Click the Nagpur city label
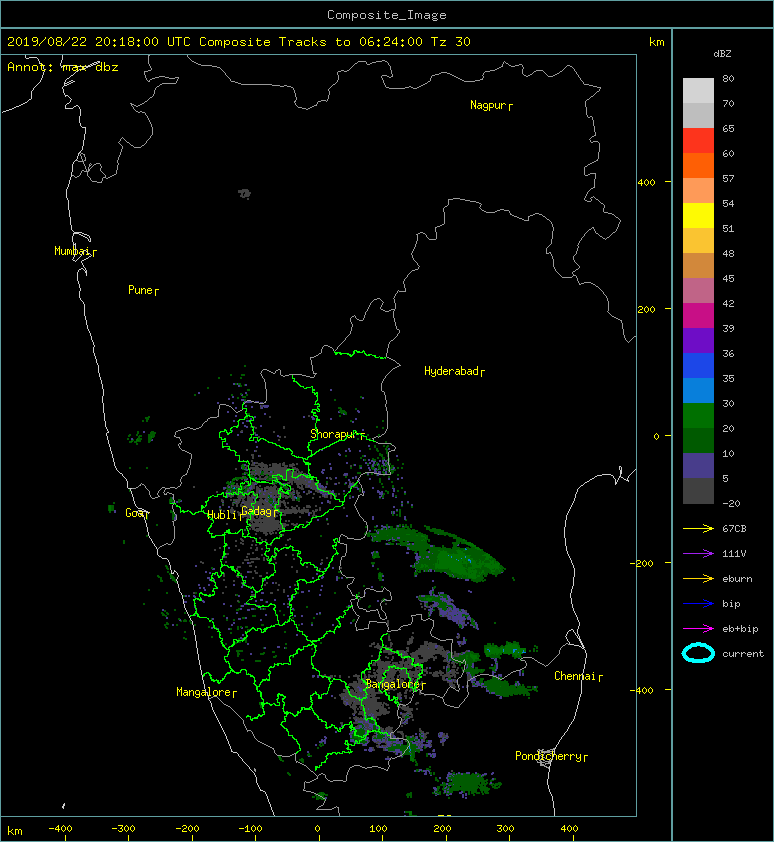The width and height of the screenshot is (774, 842). 491,105
